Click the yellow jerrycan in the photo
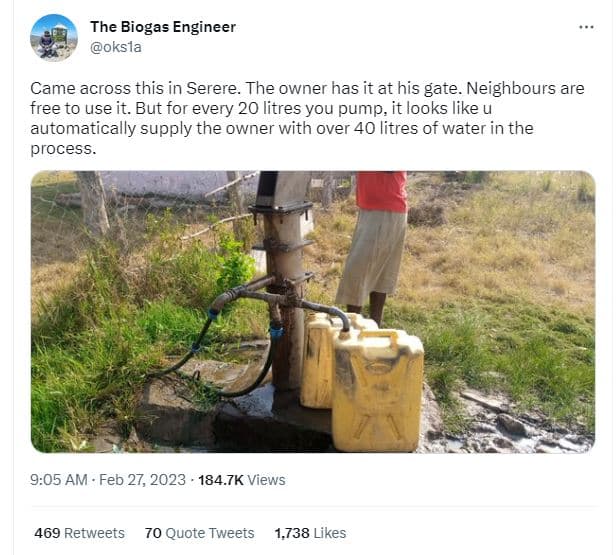Viewport: 616px width, 555px height. point(378,391)
